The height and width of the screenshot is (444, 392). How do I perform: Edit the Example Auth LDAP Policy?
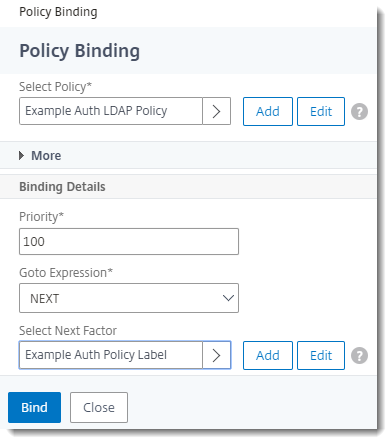321,111
